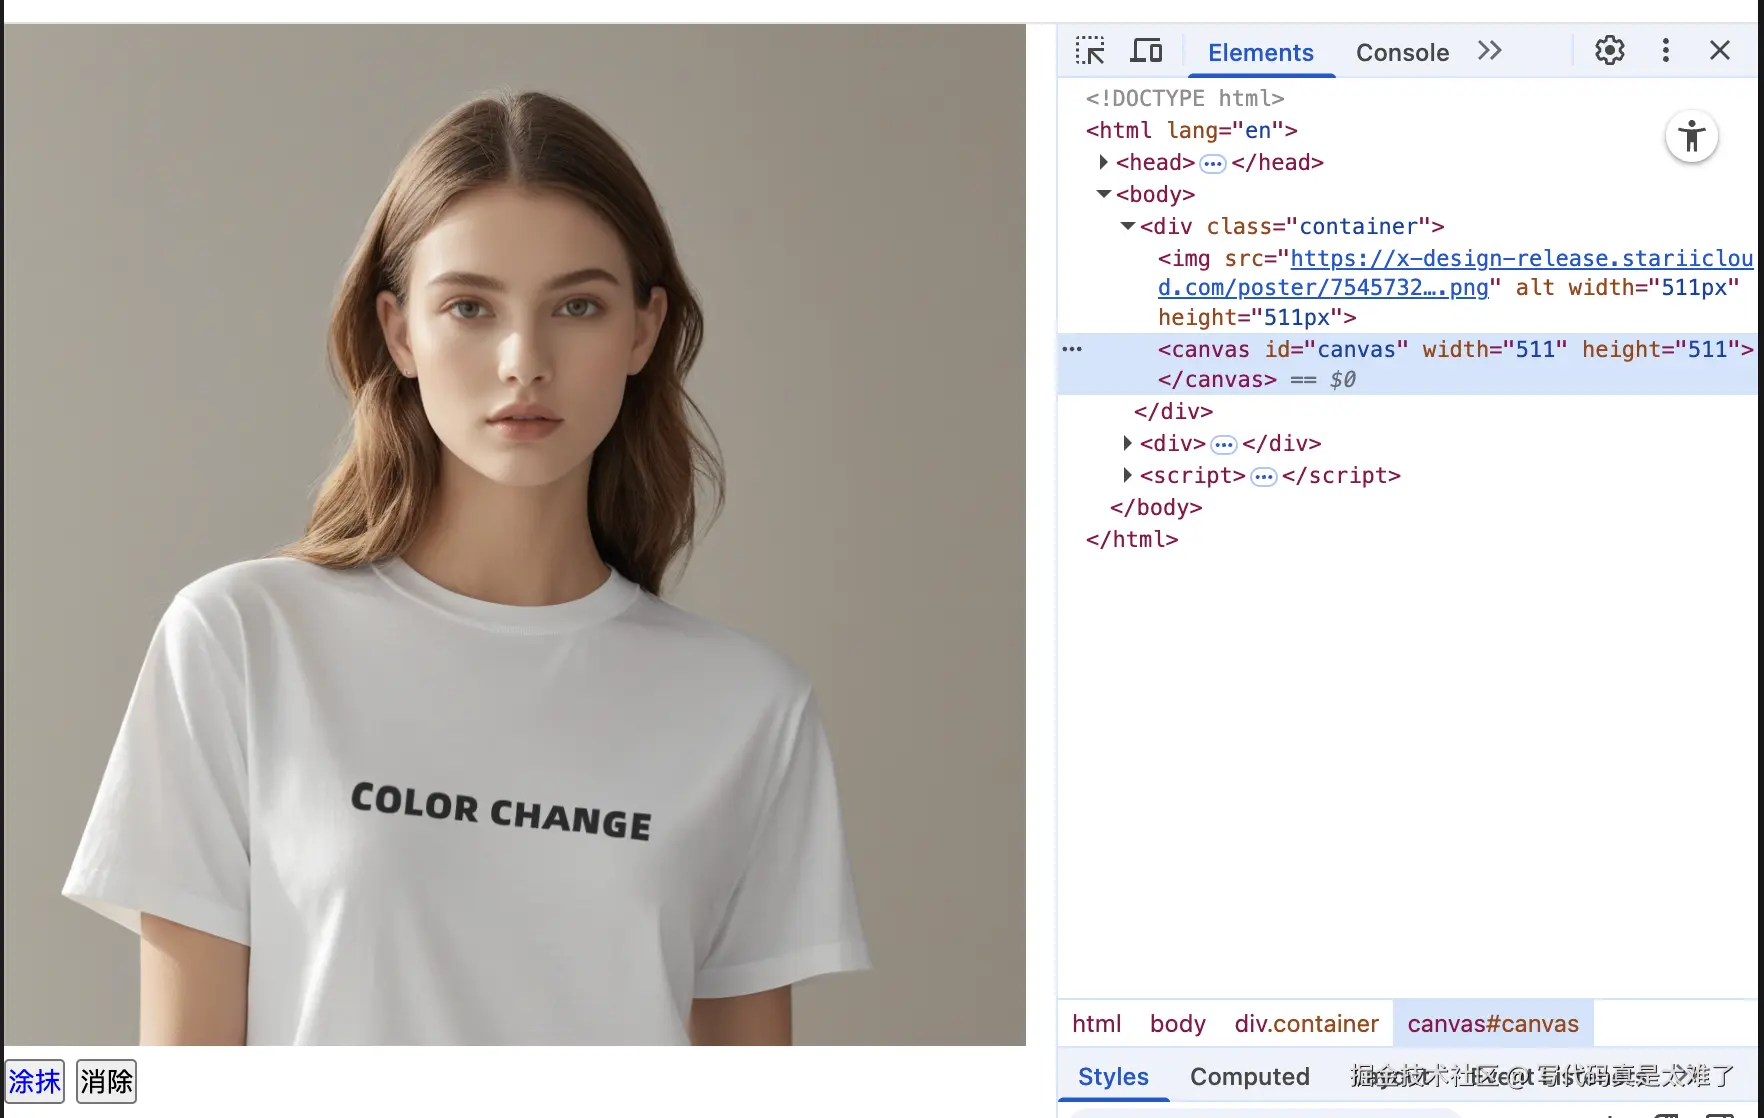Collapse the body element node

tap(1104, 194)
